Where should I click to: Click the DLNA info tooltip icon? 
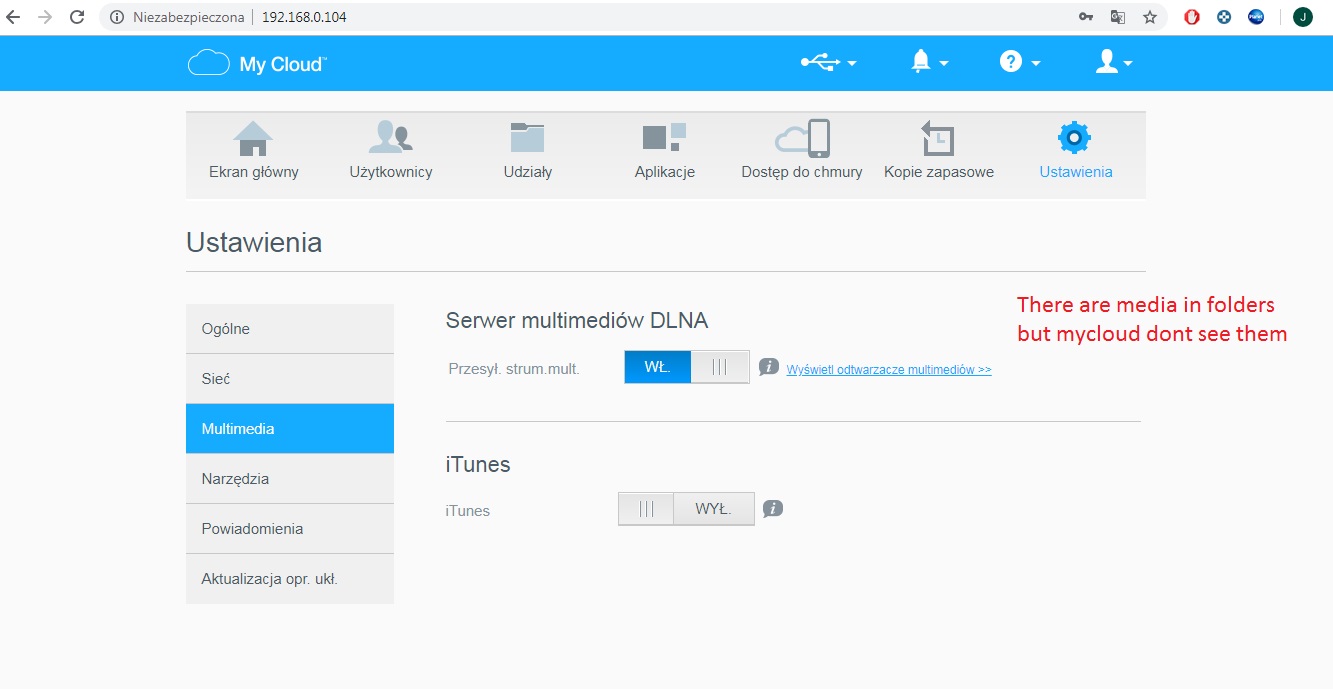[x=769, y=367]
